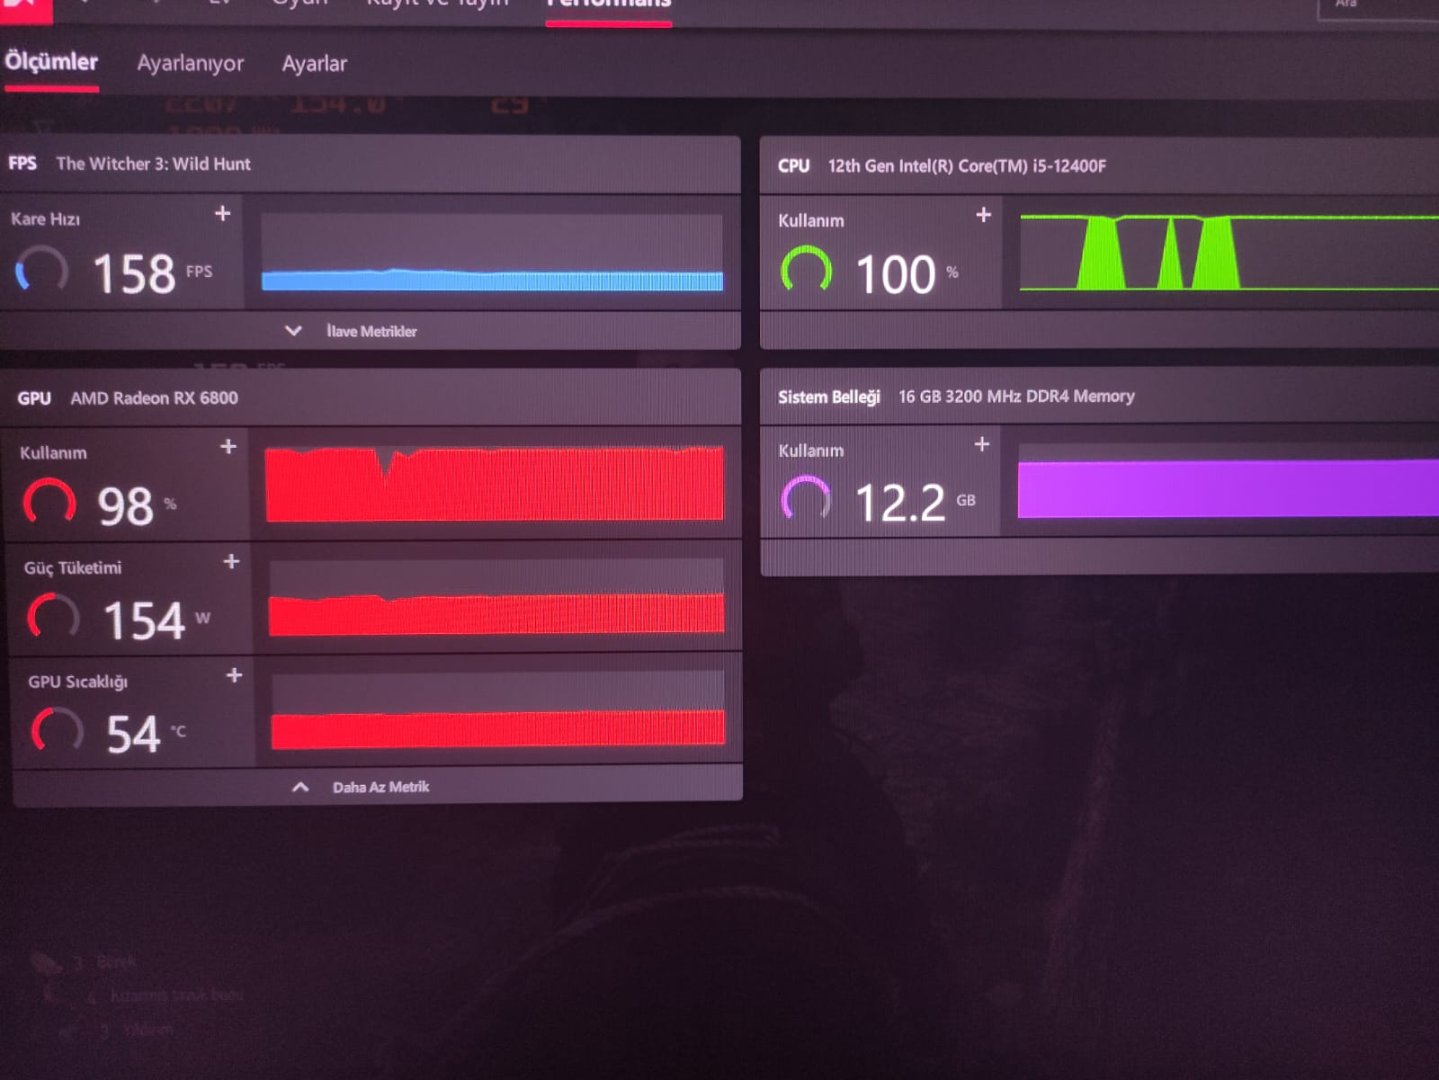Switch to the Ayarlanıyor tab
The width and height of the screenshot is (1439, 1080).
190,63
